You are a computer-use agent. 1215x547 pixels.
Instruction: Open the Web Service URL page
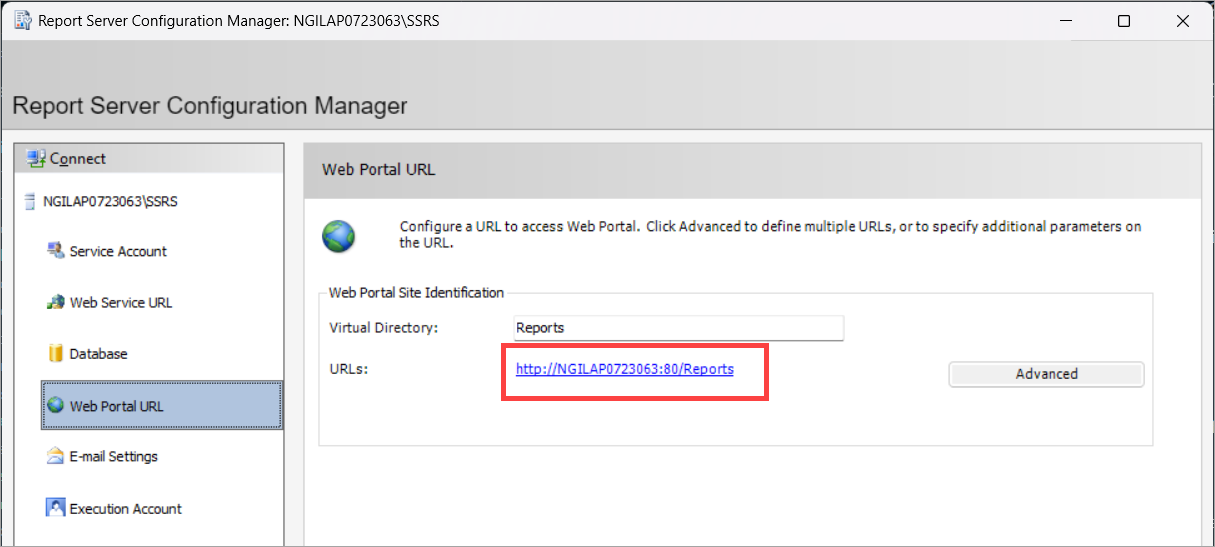pyautogui.click(x=121, y=303)
